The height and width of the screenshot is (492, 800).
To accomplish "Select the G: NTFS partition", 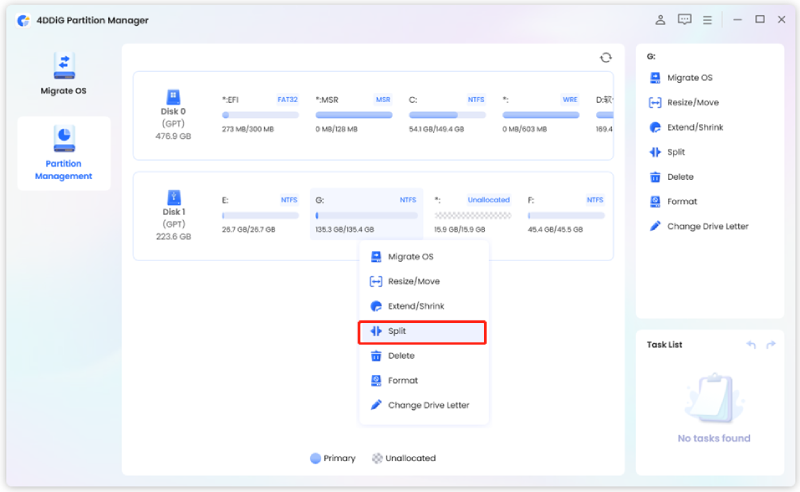I will coord(366,214).
